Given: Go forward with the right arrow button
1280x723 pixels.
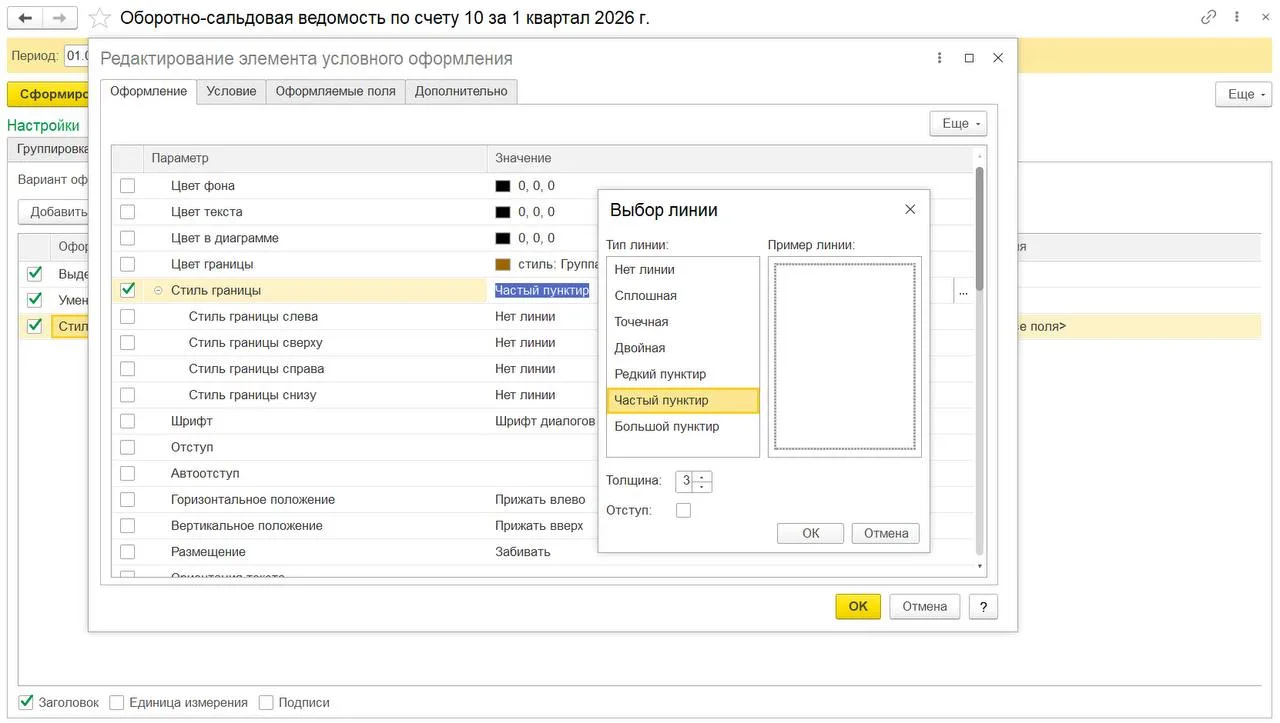Looking at the screenshot, I should (60, 18).
